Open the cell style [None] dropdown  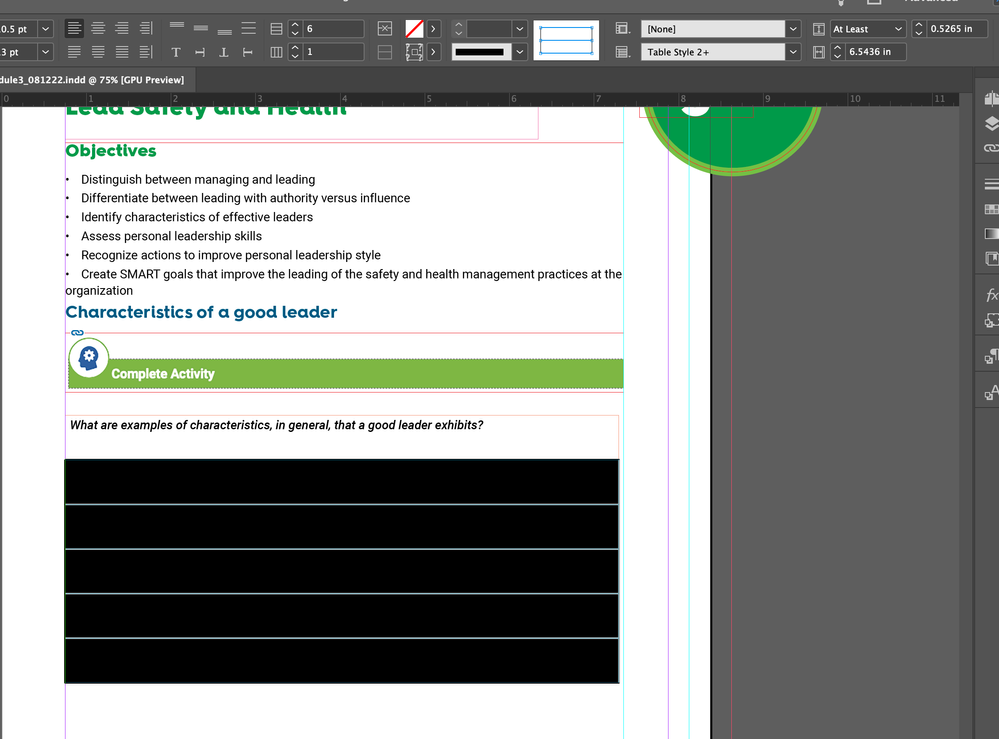pyautogui.click(x=793, y=29)
